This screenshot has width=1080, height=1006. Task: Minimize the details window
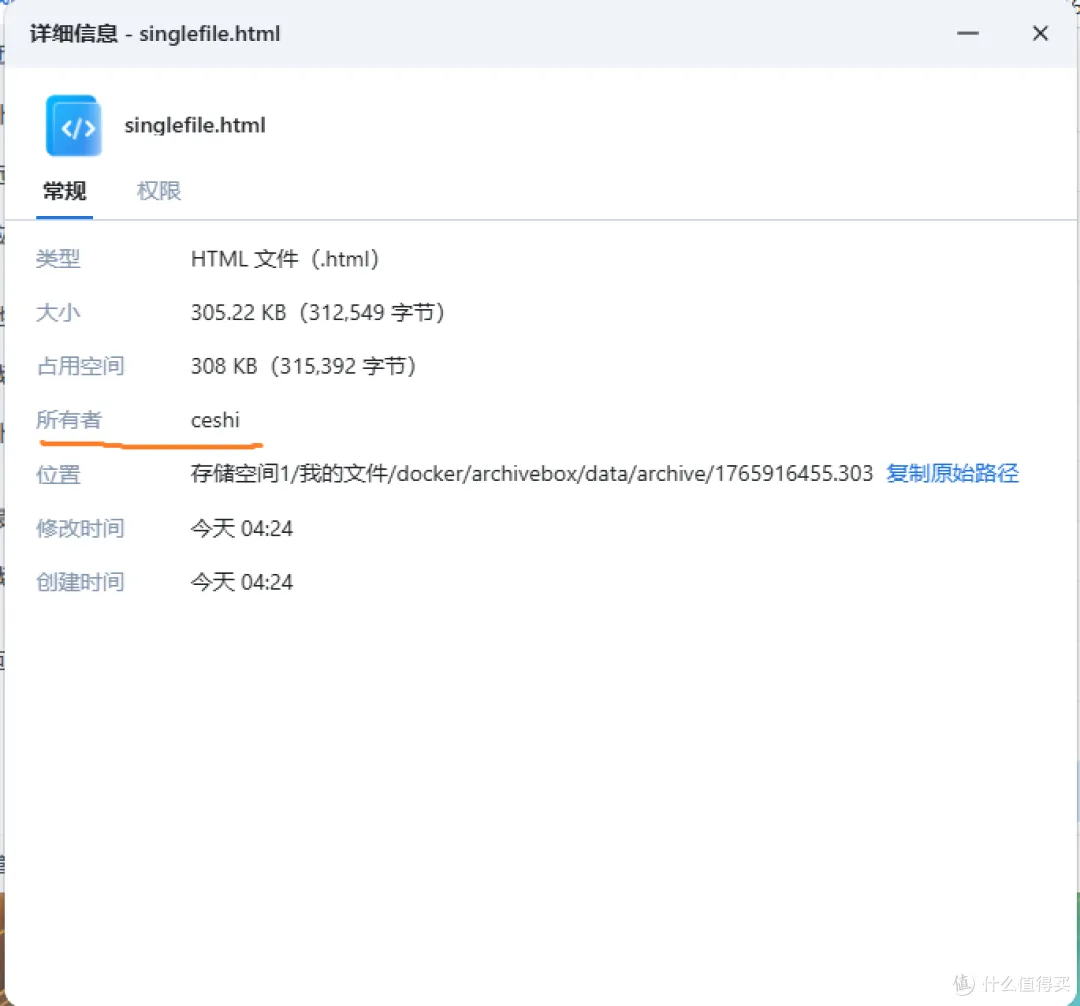click(967, 33)
